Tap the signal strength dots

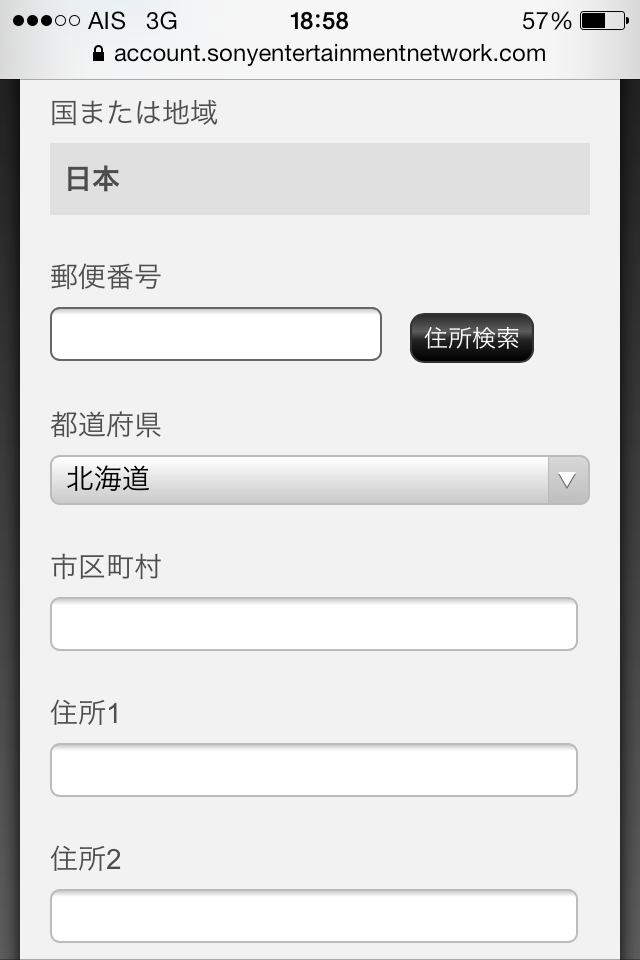[x=46, y=20]
